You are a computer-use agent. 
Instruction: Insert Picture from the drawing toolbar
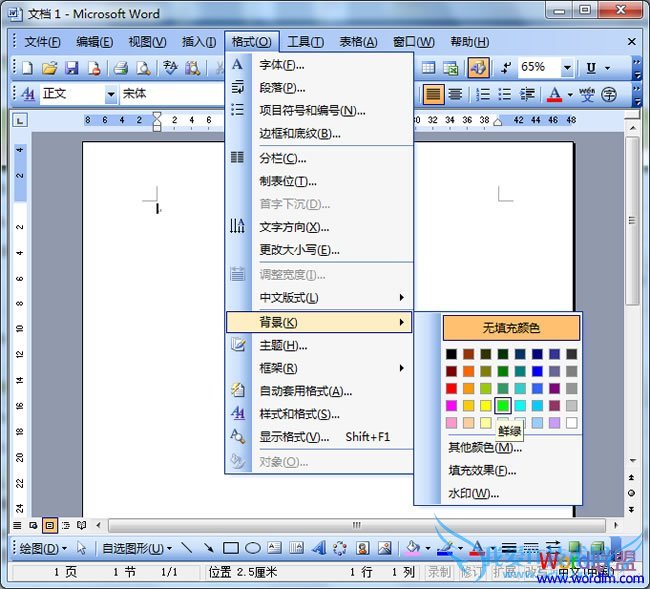[x=385, y=548]
